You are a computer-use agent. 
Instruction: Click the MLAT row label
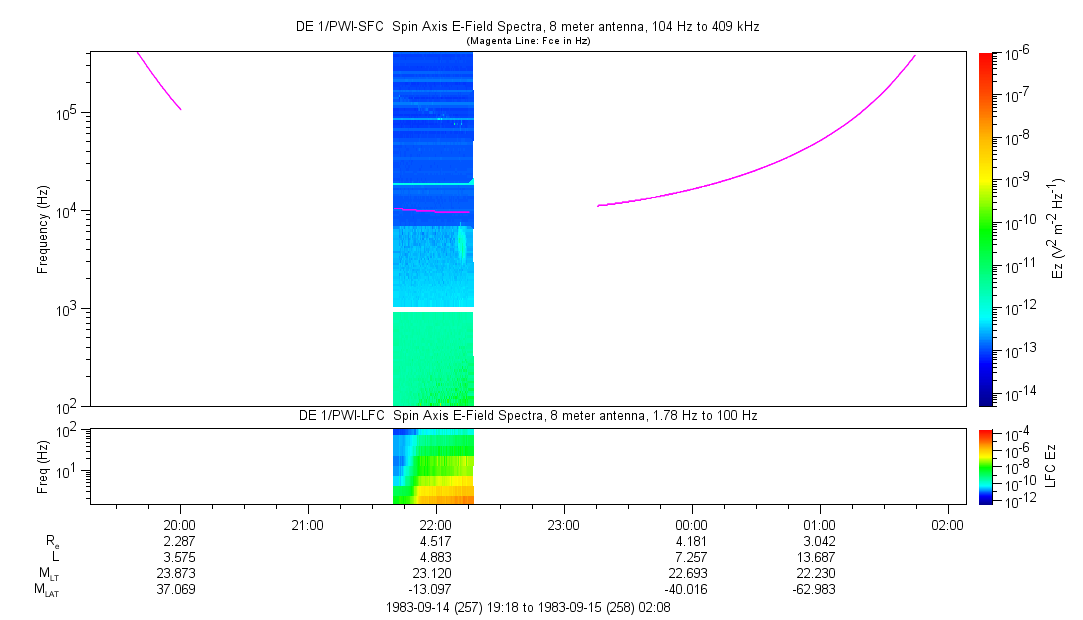click(47, 590)
